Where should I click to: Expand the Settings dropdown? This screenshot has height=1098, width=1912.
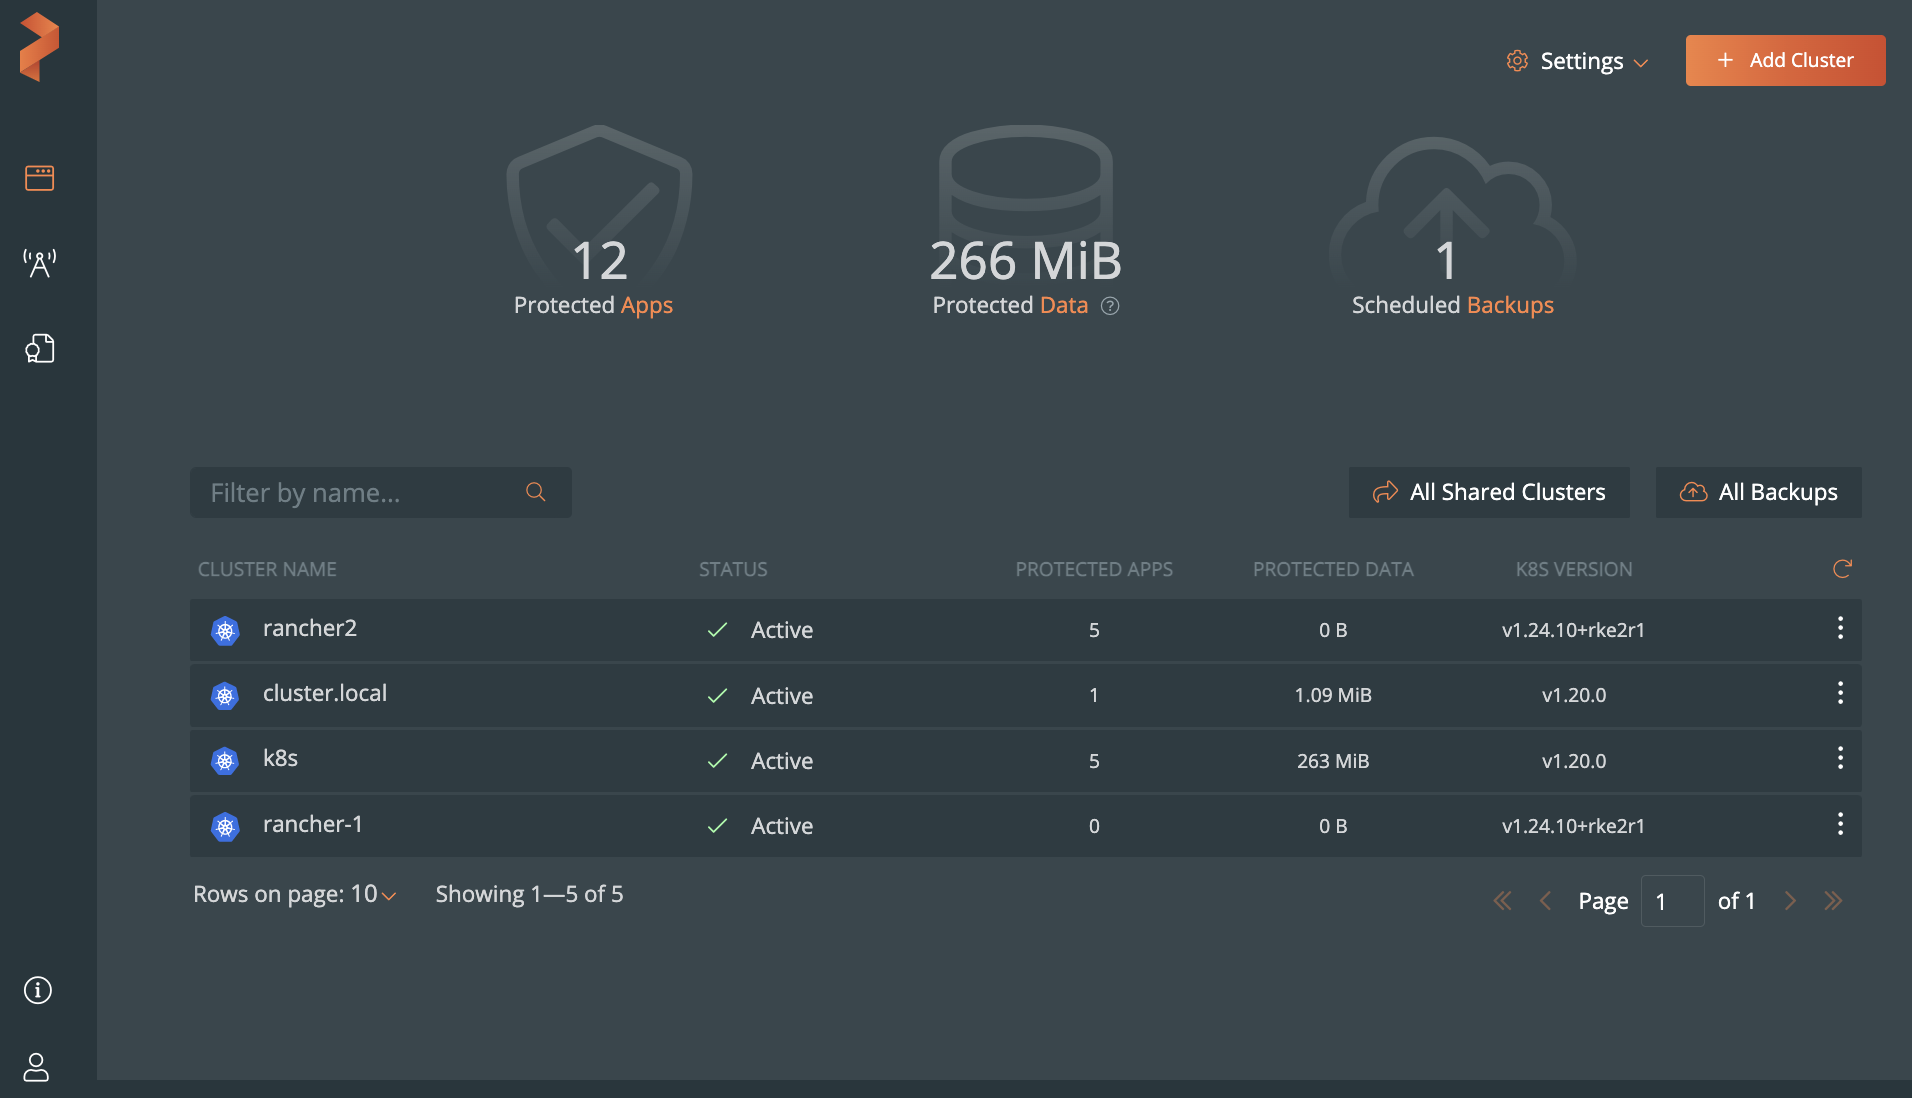[1579, 61]
